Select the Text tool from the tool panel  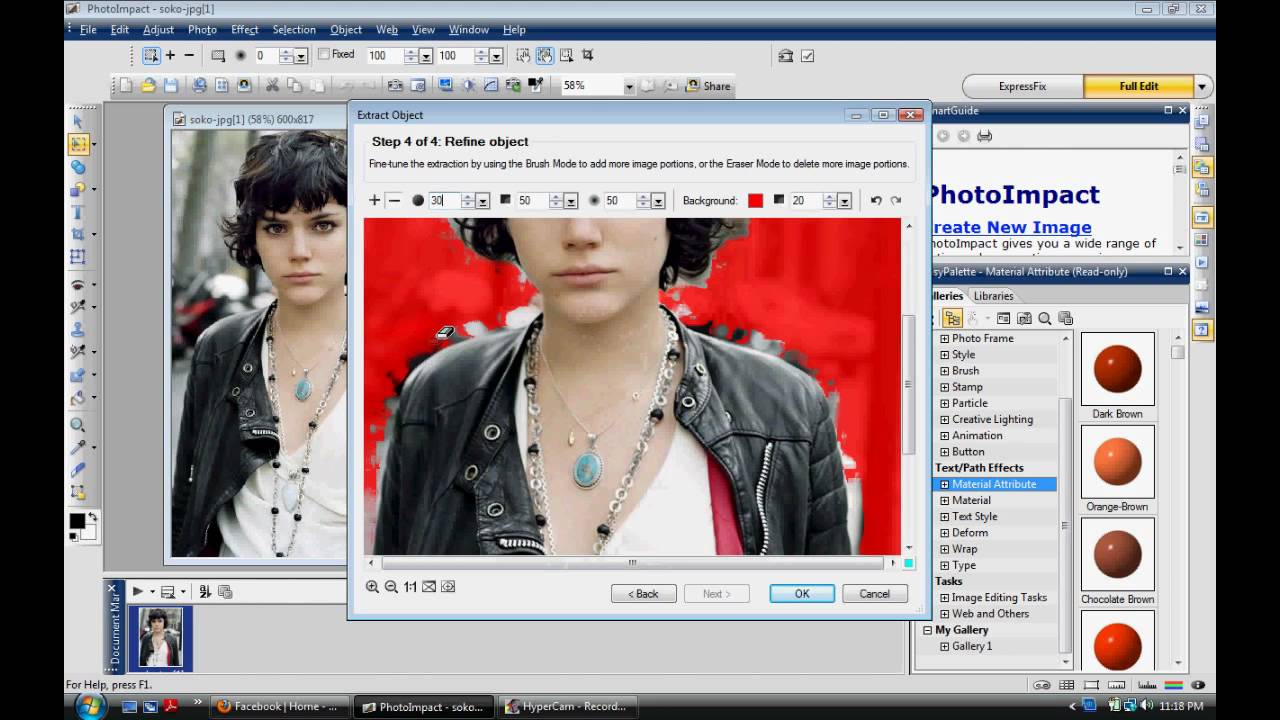(76, 212)
